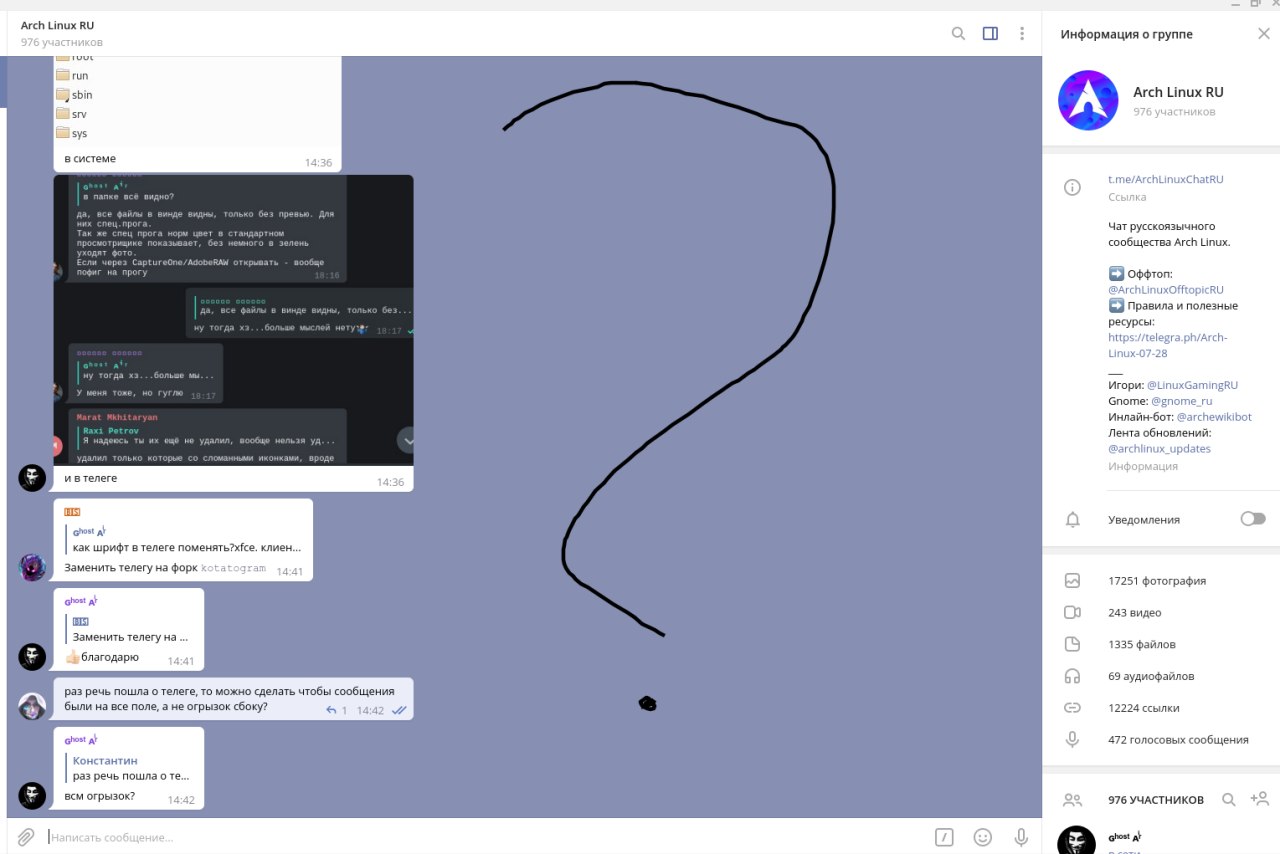Click the Arch Linux RU group avatar
The width and height of the screenshot is (1280, 854).
[1088, 100]
